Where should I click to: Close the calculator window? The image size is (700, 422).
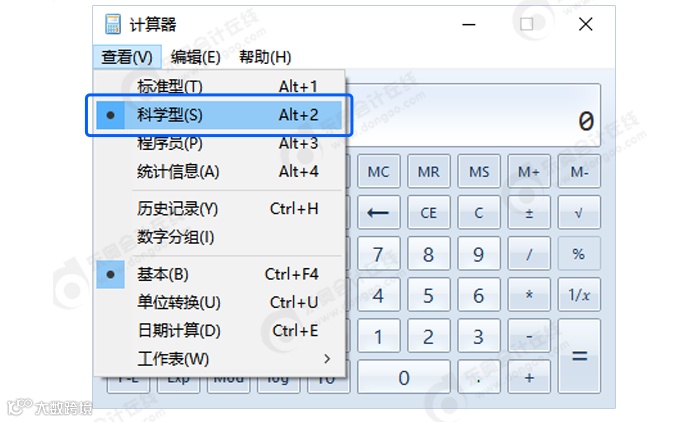[x=586, y=24]
